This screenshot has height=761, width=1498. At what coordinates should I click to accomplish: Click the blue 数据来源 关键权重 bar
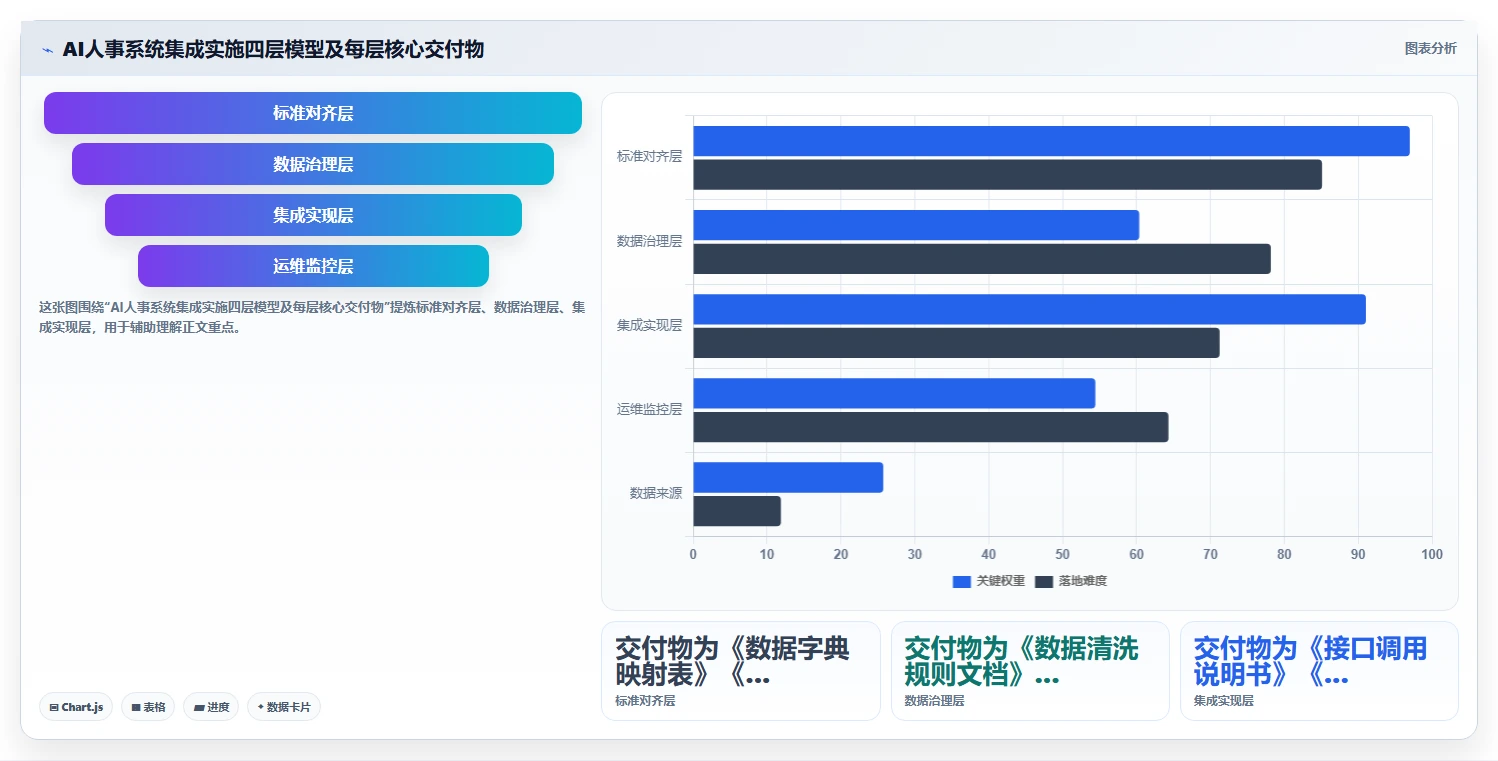pos(788,477)
